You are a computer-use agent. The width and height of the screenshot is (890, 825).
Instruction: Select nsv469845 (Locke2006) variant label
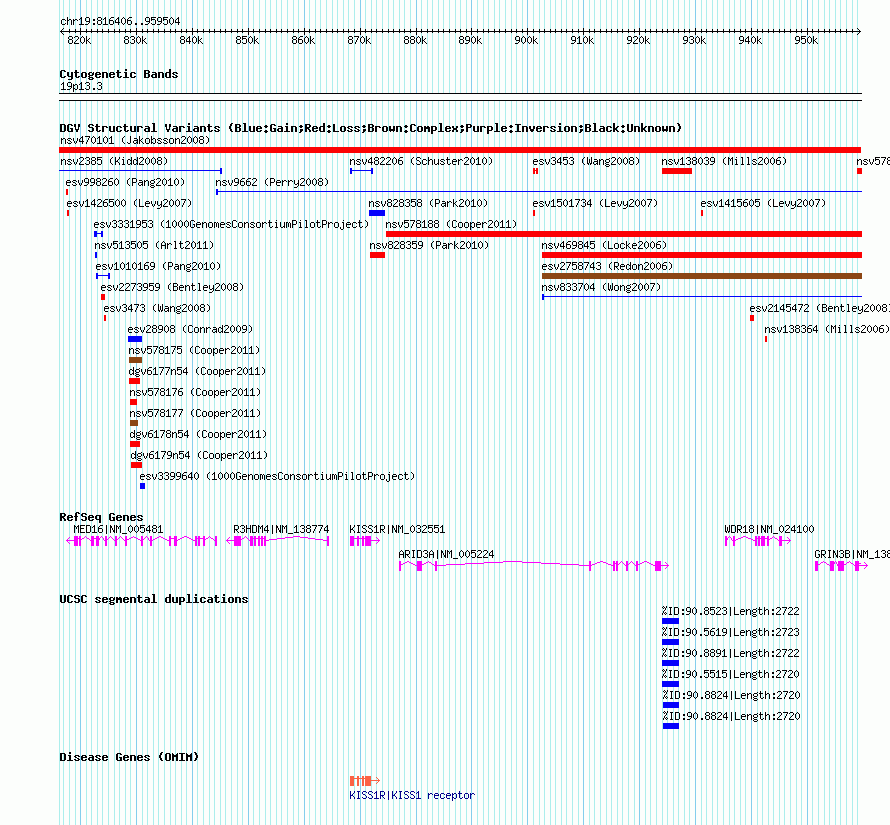click(604, 245)
